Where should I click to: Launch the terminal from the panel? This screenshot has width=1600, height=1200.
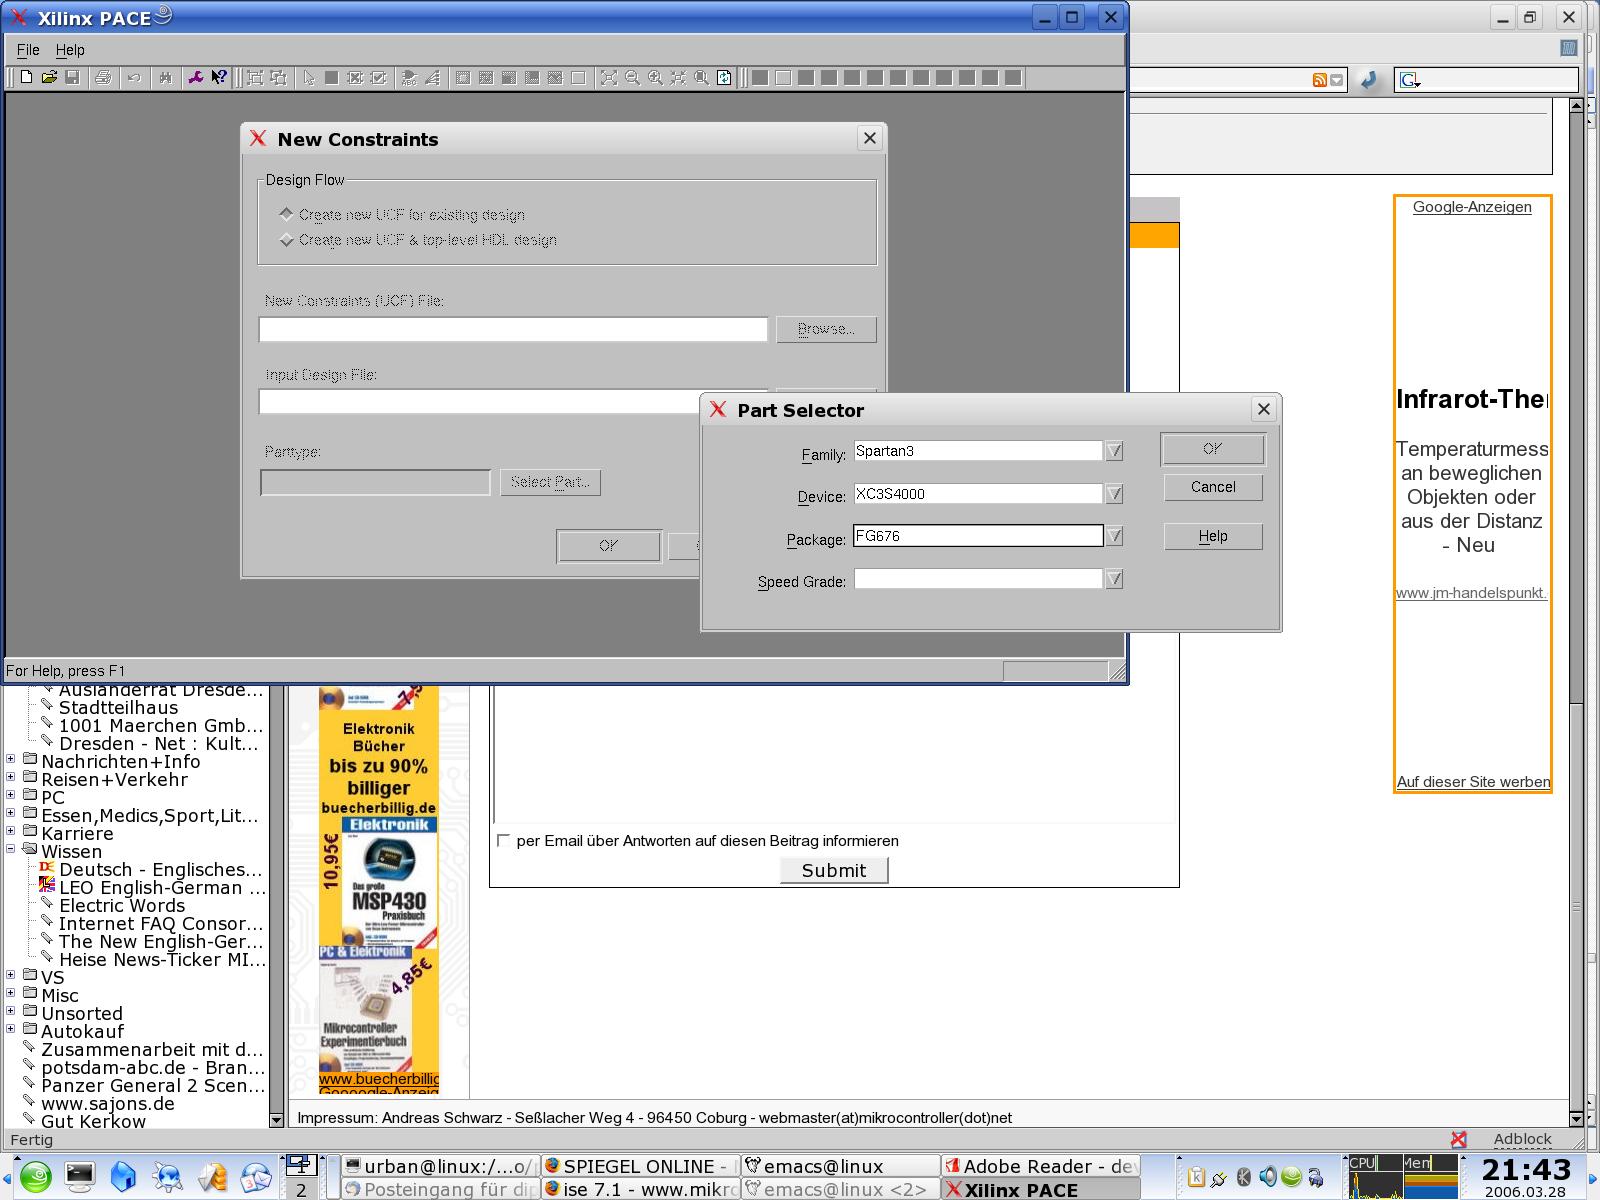coord(80,1176)
